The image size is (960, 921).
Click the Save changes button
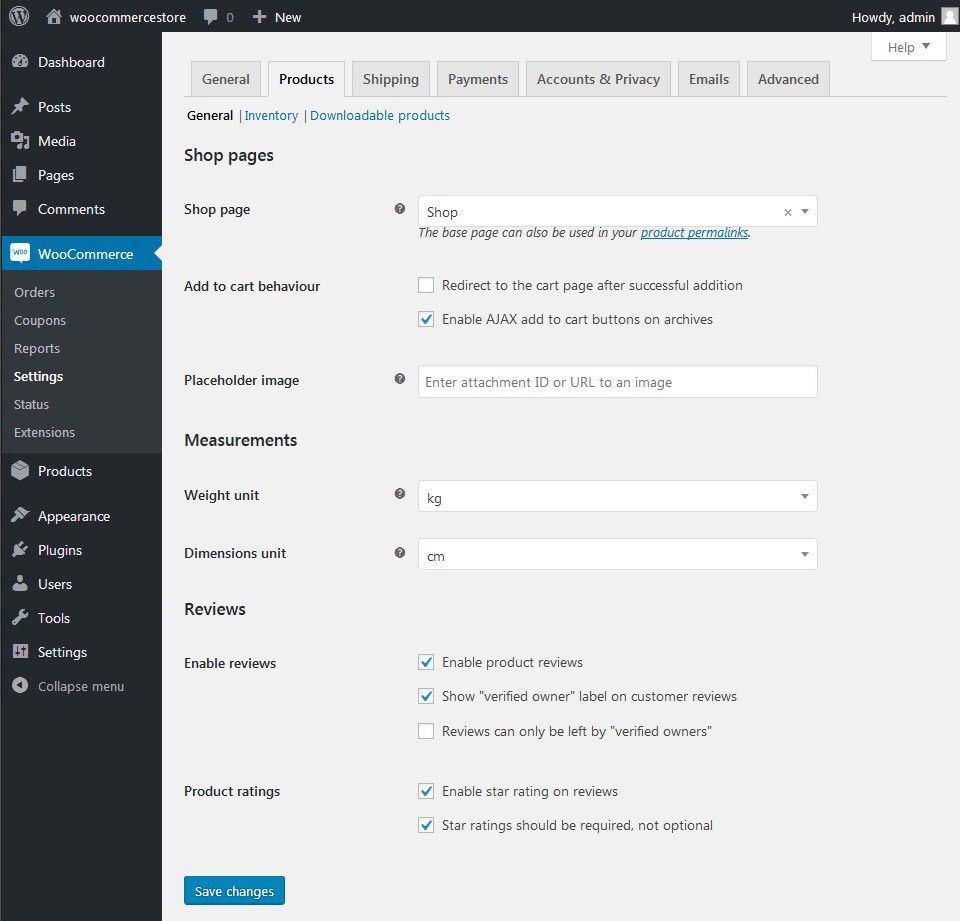(234, 890)
